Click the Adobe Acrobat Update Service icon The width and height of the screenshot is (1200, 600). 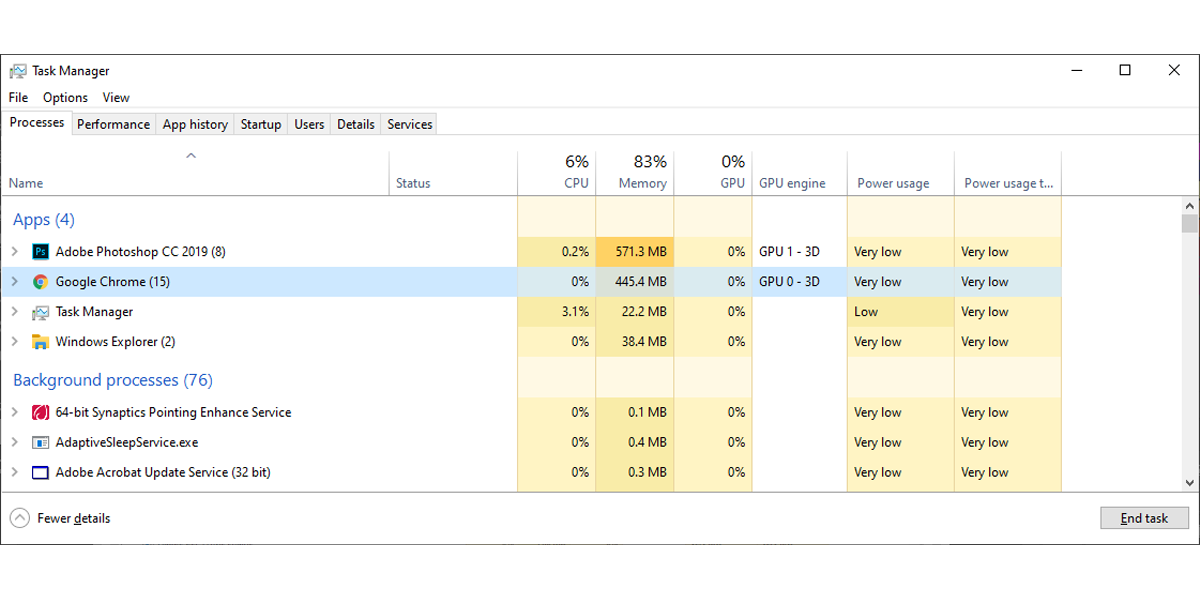tap(41, 472)
